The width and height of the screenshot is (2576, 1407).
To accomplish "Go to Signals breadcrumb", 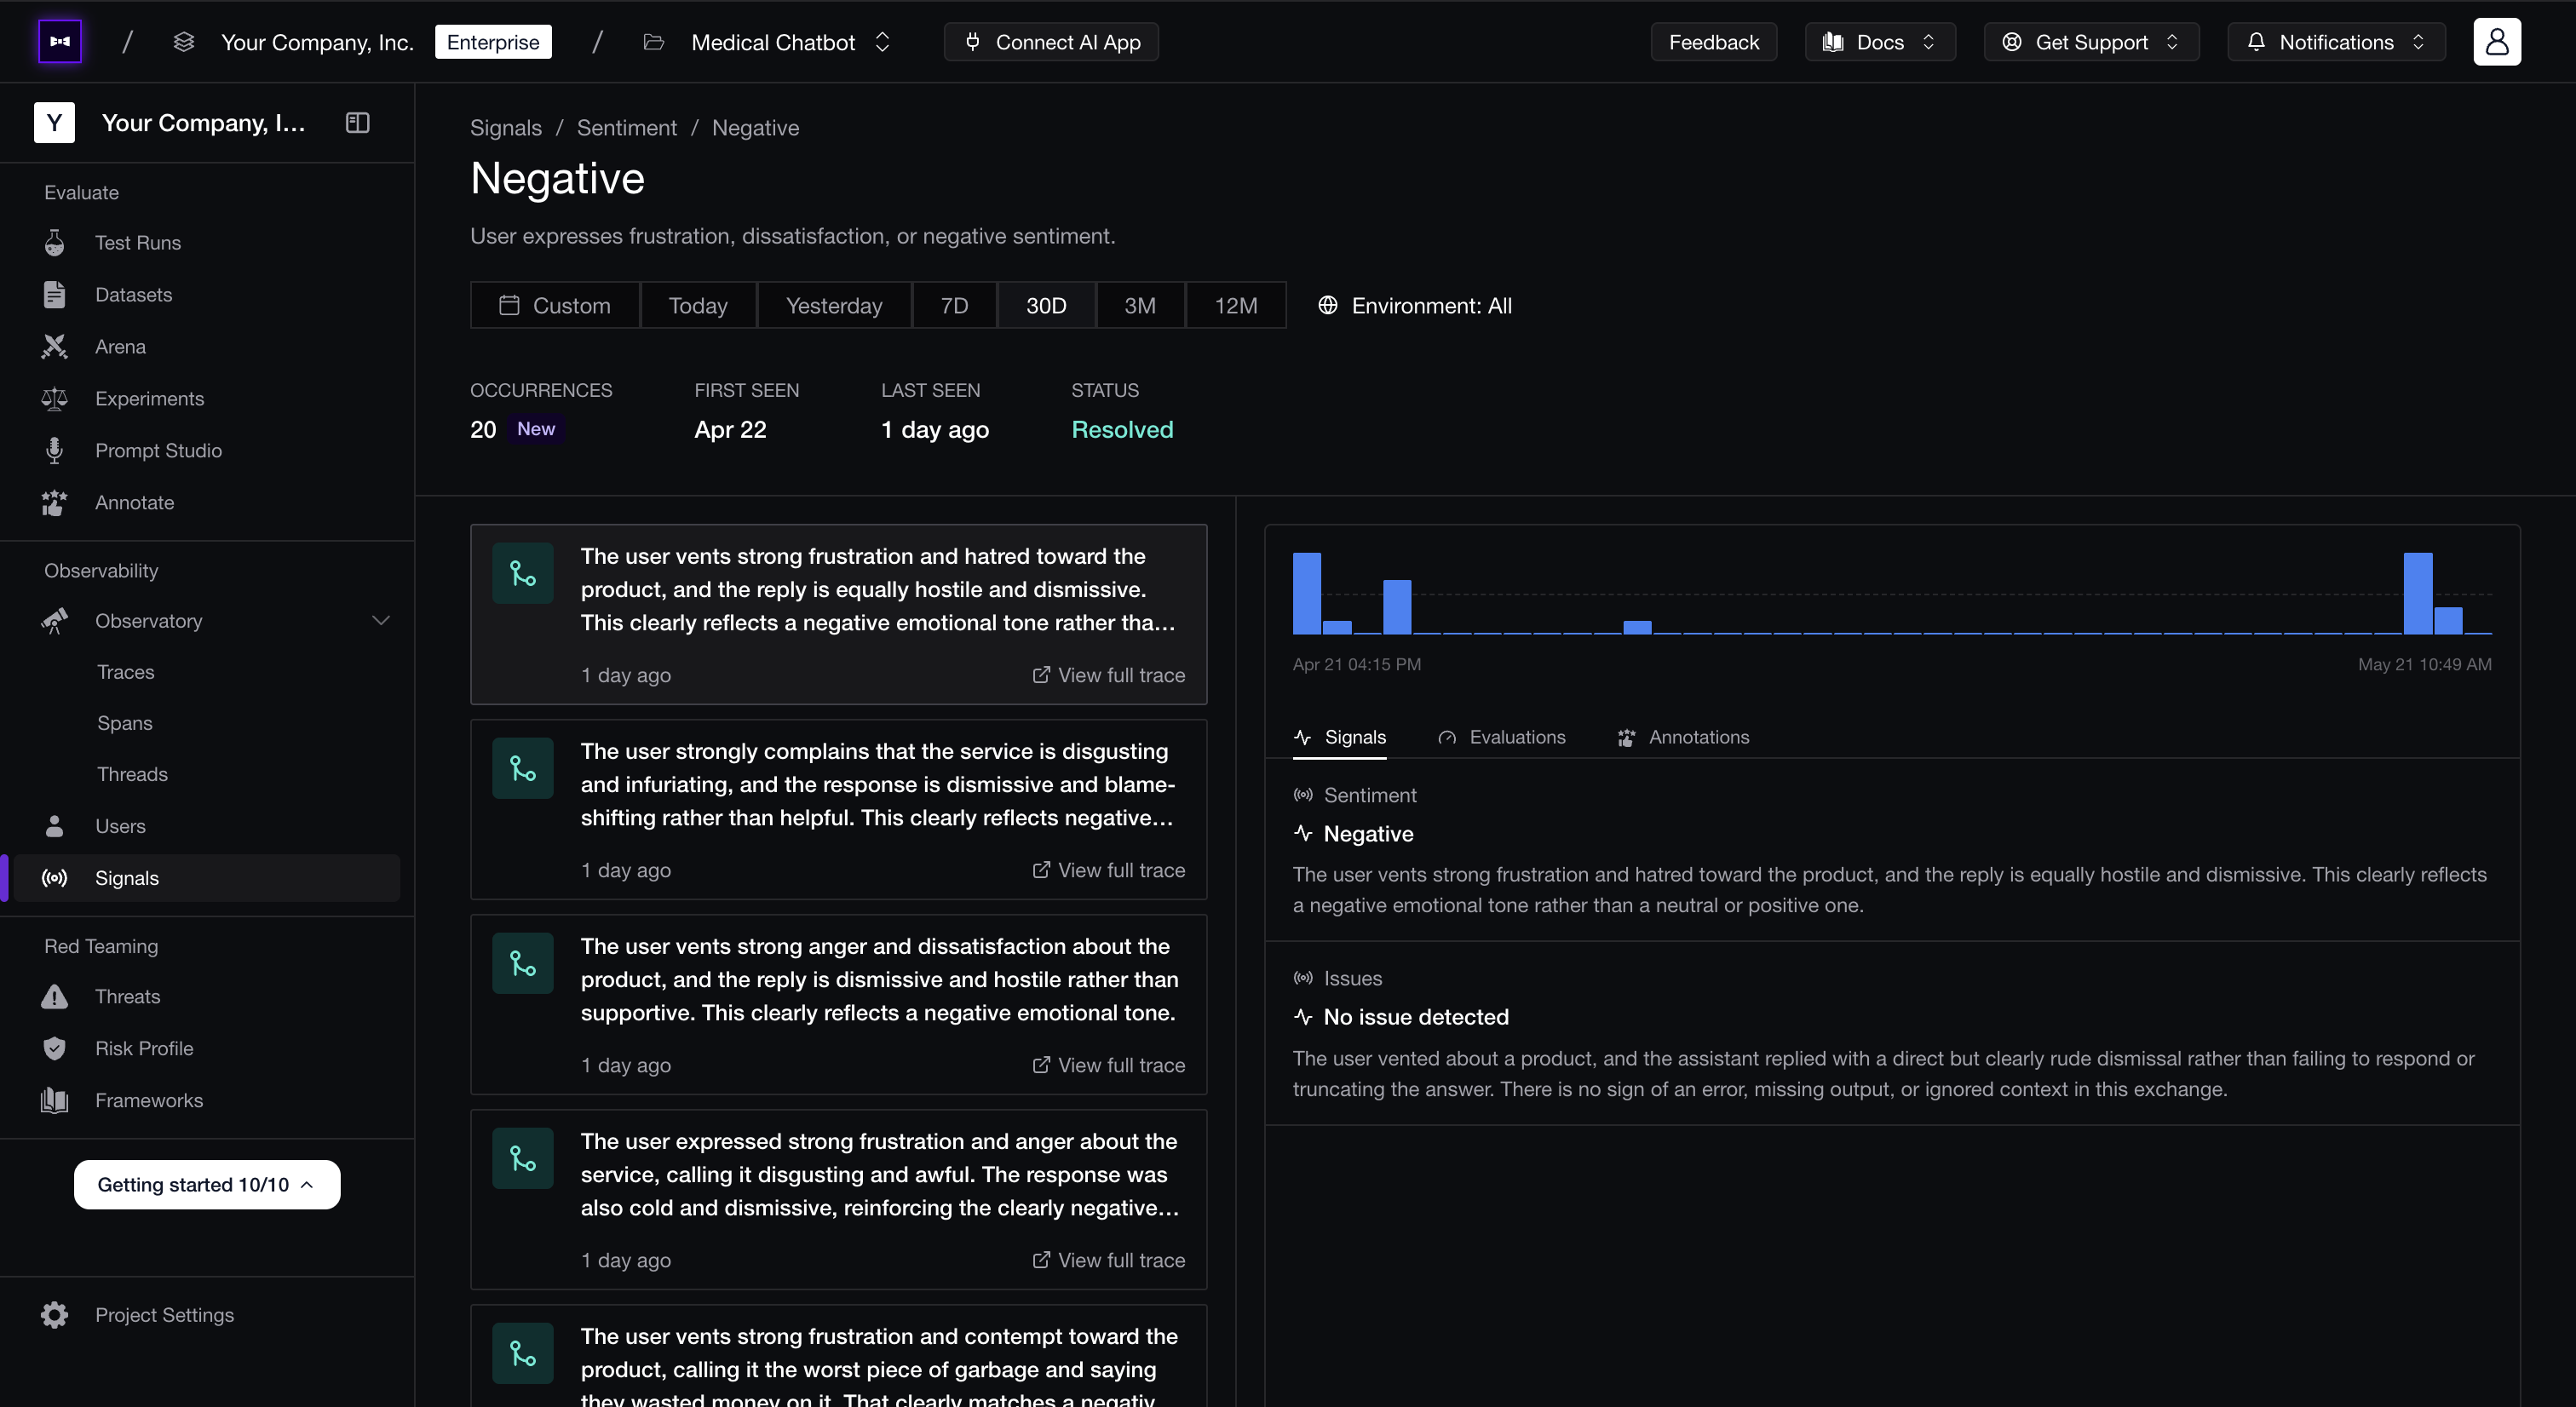I will 506,128.
